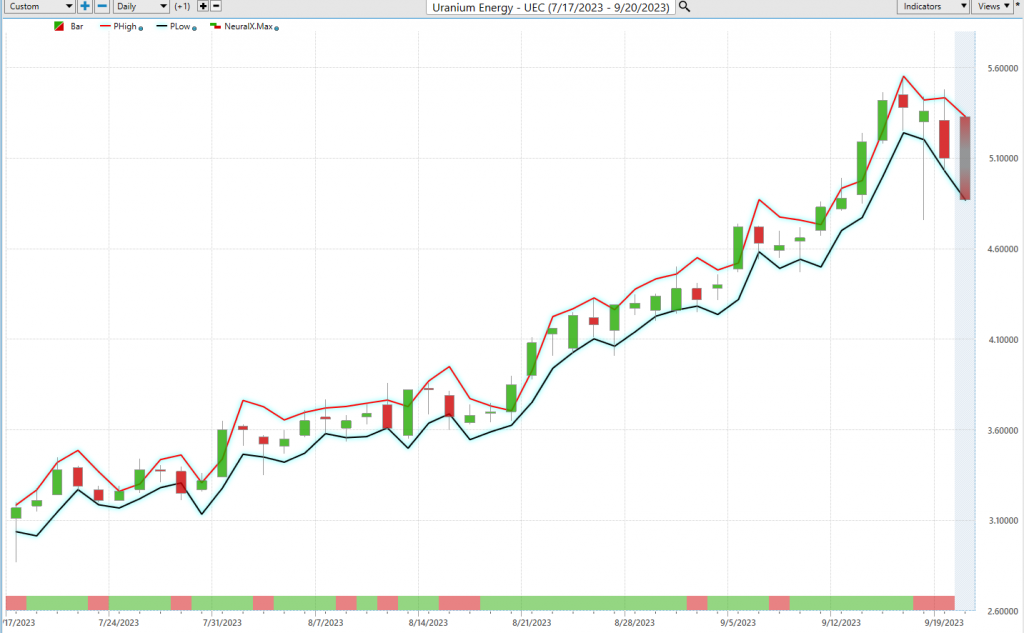Click the 3.10000 price axis label

pos(1004,521)
